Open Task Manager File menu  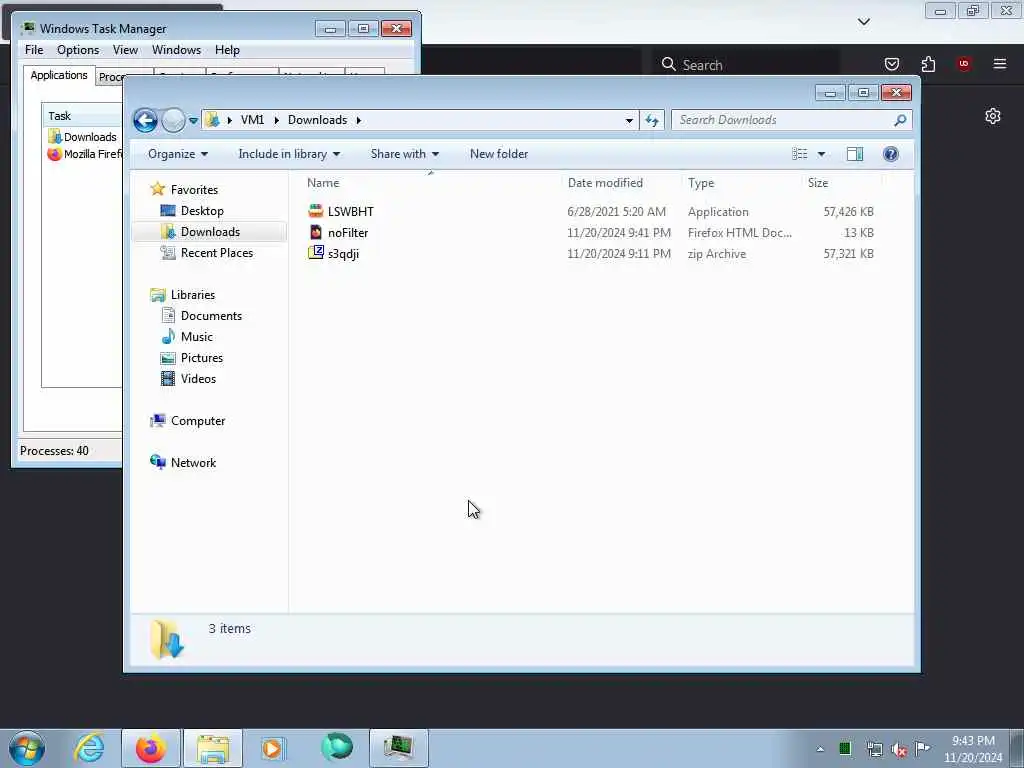point(34,50)
